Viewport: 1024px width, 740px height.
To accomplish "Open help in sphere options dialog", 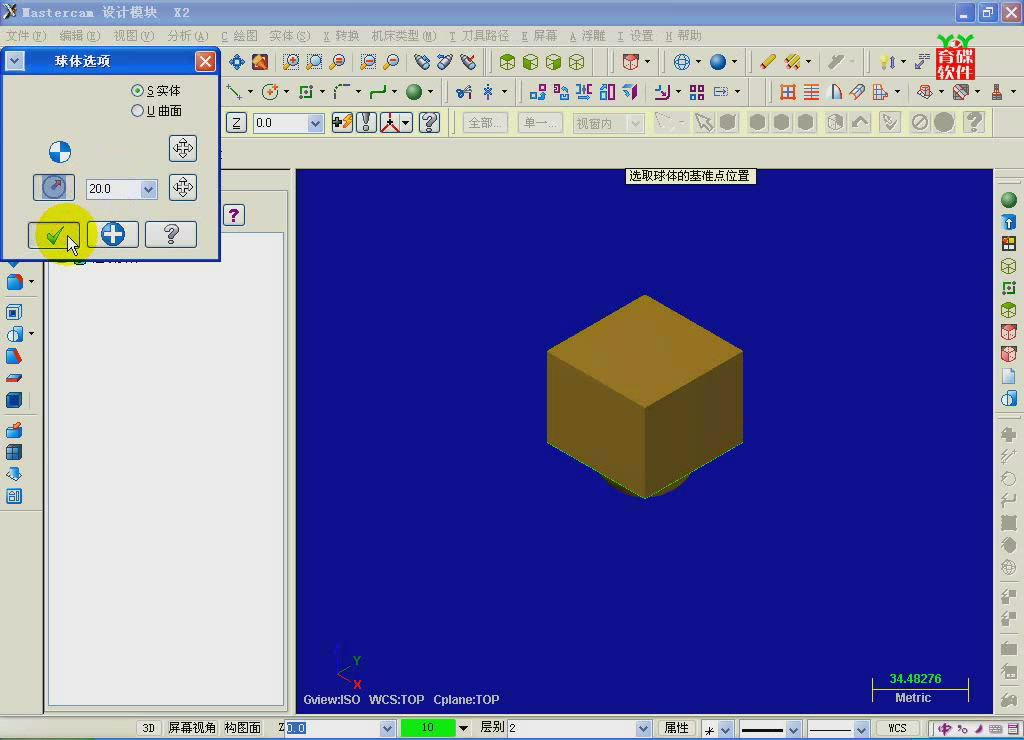I will (171, 234).
